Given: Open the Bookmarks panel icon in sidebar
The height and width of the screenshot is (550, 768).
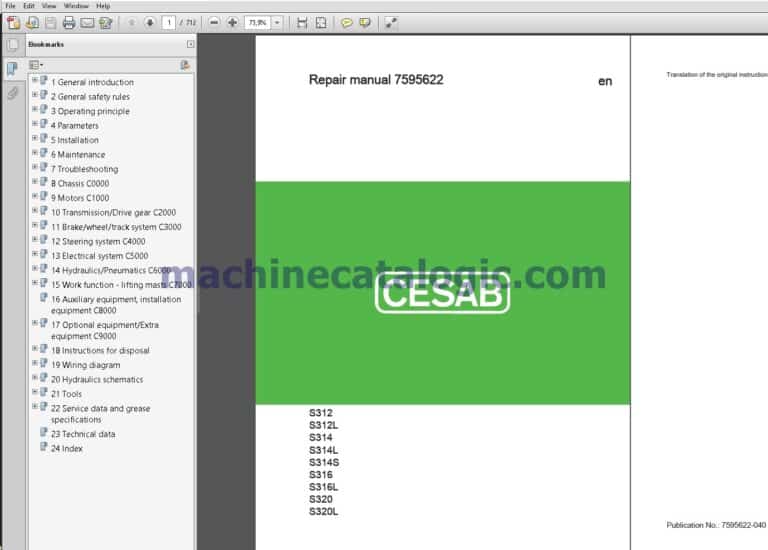Looking at the screenshot, I should (13, 69).
